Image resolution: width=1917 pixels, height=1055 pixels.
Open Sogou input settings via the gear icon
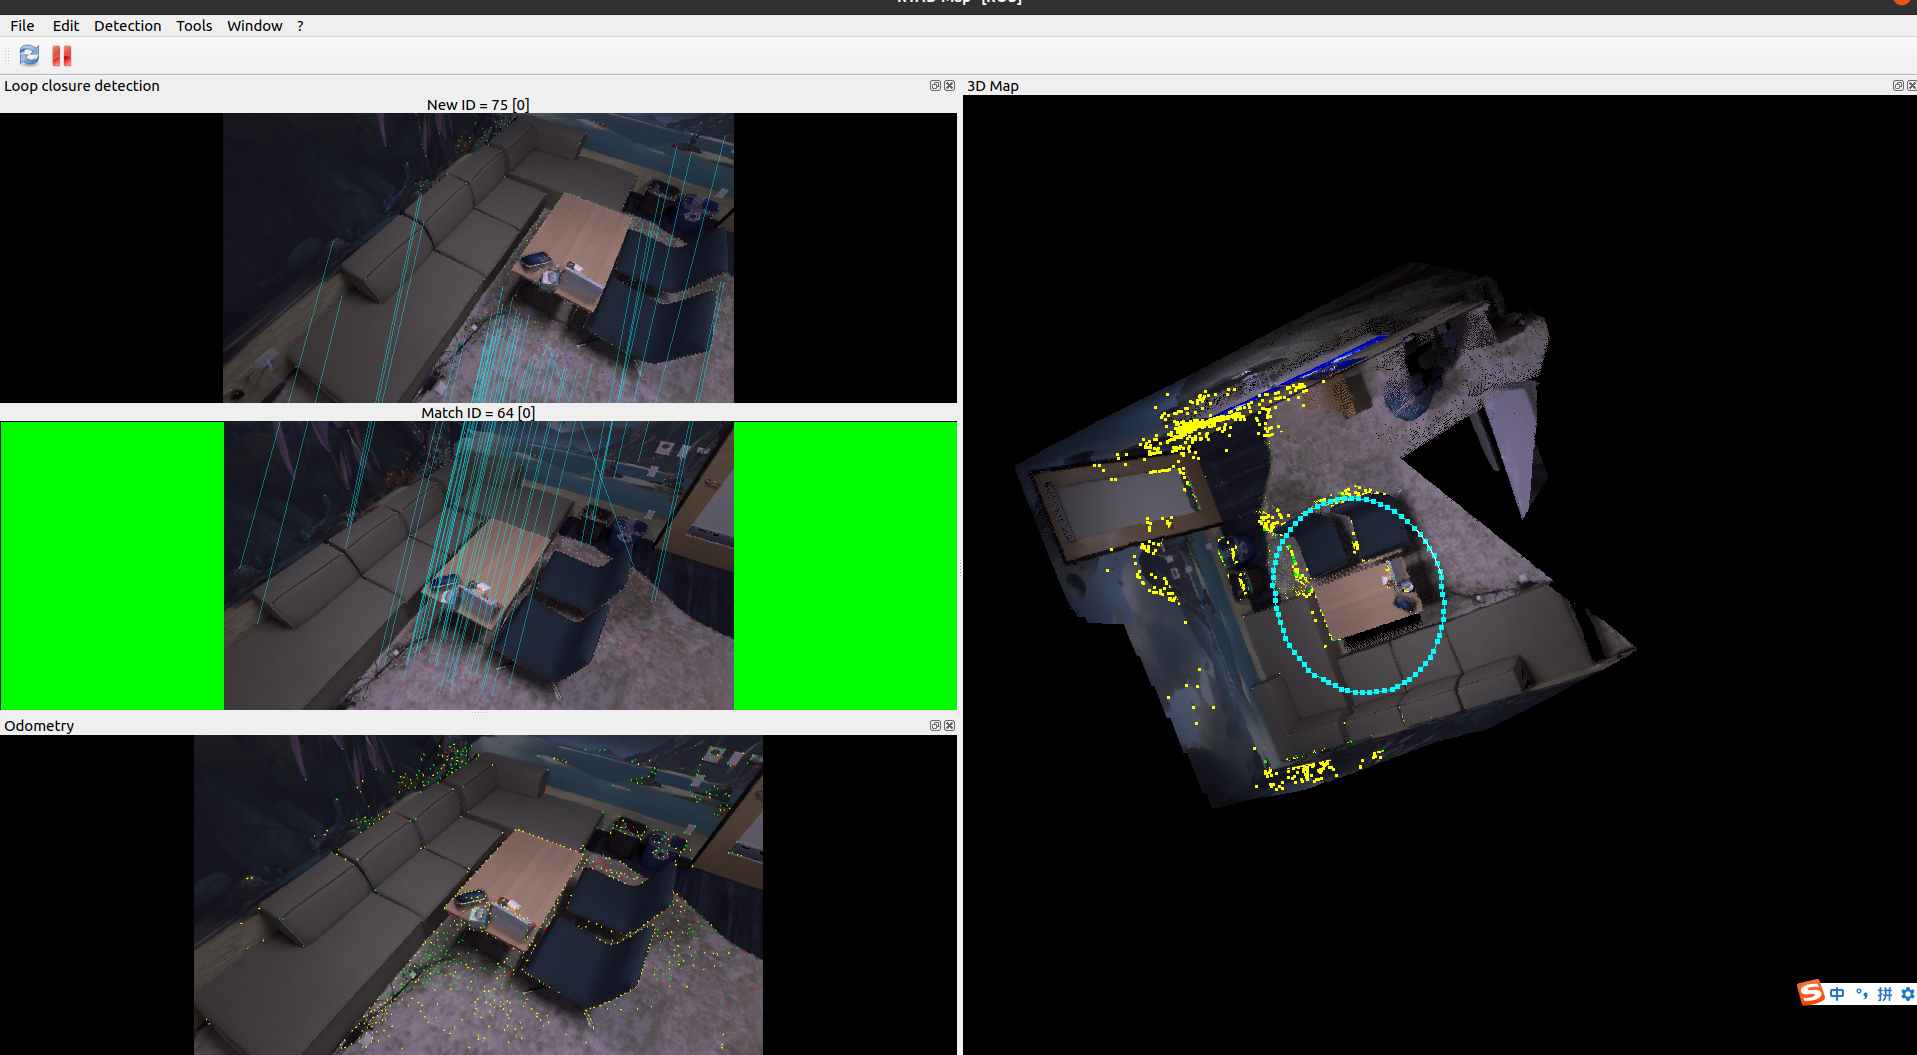click(1908, 994)
